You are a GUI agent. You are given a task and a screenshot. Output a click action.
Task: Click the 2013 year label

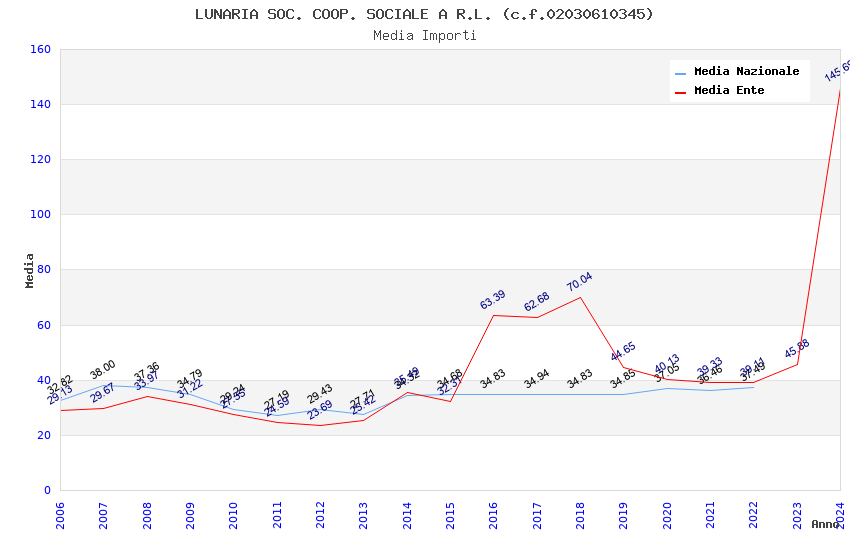click(363, 515)
